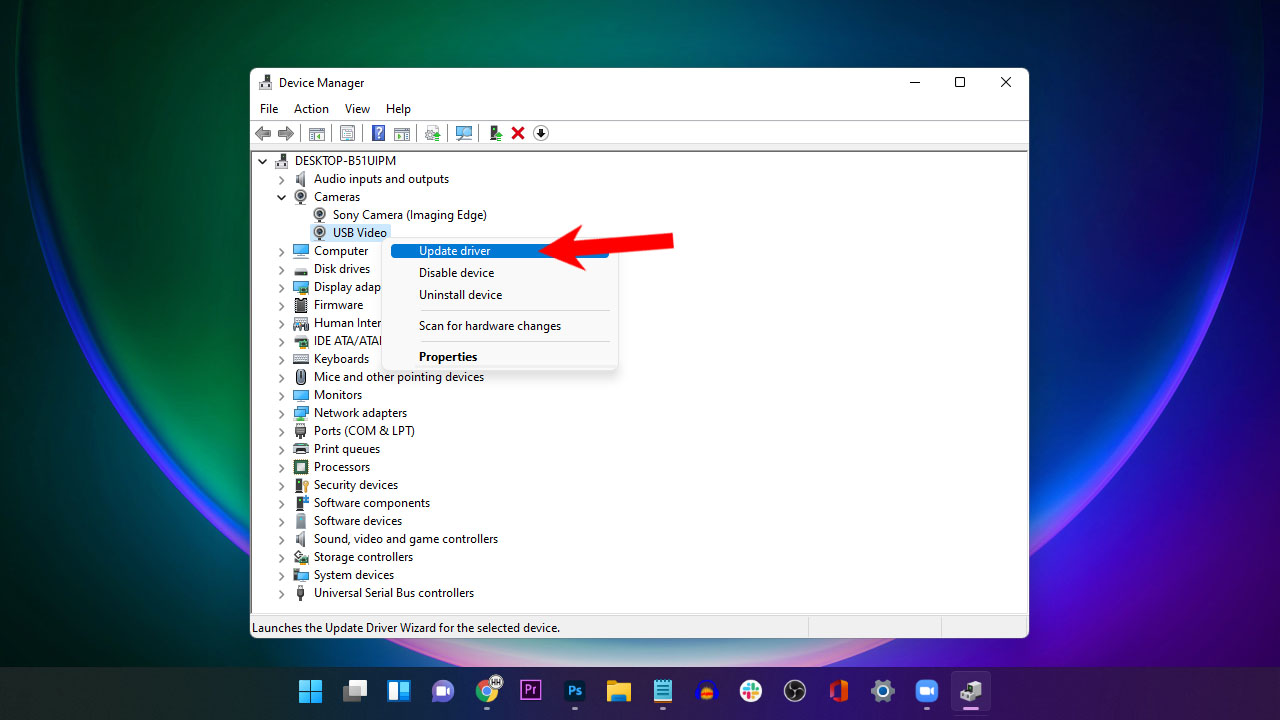The width and height of the screenshot is (1280, 720).
Task: Click the Show/Hide console tree toolbar icon
Action: point(317,133)
